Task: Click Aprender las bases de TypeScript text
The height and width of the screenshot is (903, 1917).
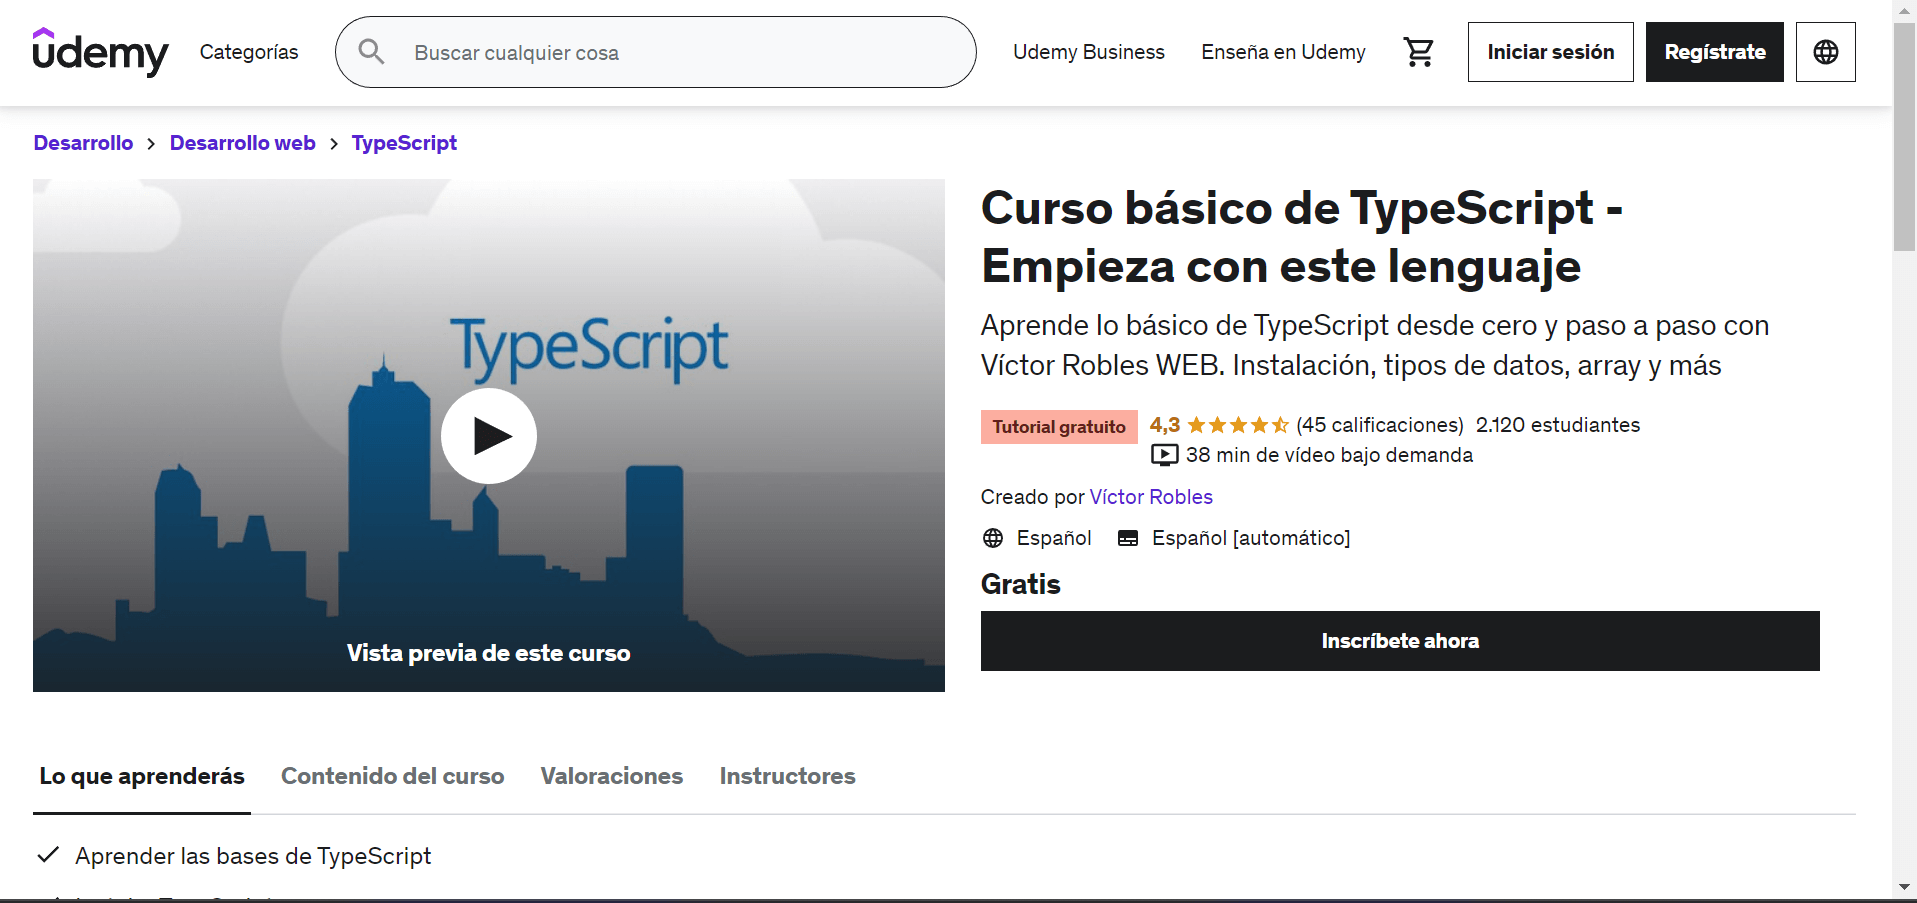Action: coord(253,856)
